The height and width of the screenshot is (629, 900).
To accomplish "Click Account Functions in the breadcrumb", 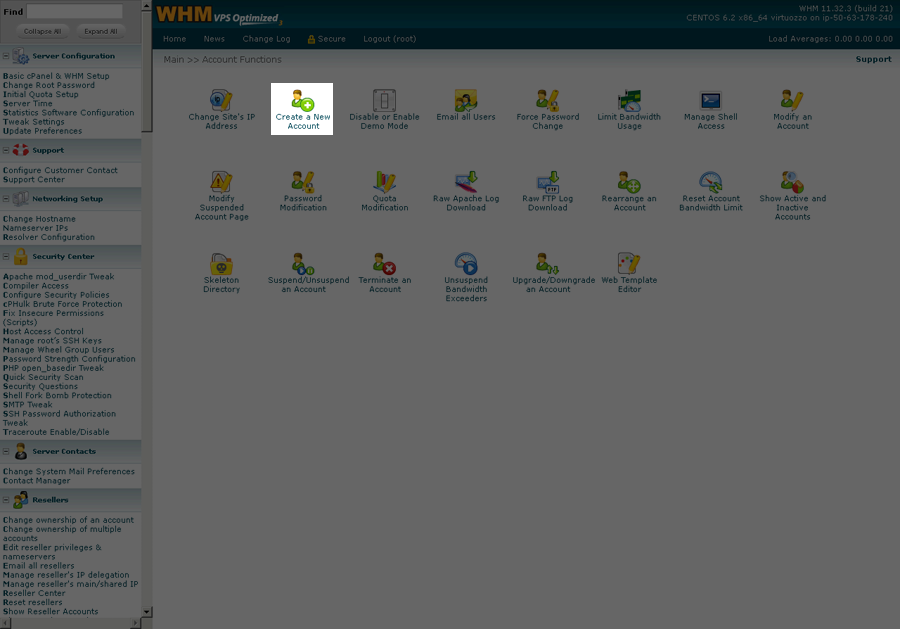I will pyautogui.click(x=242, y=60).
